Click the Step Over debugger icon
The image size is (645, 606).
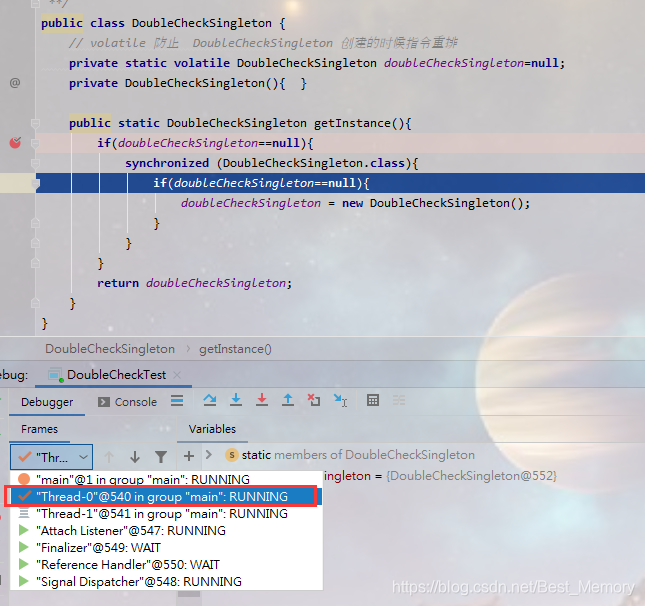click(x=210, y=400)
